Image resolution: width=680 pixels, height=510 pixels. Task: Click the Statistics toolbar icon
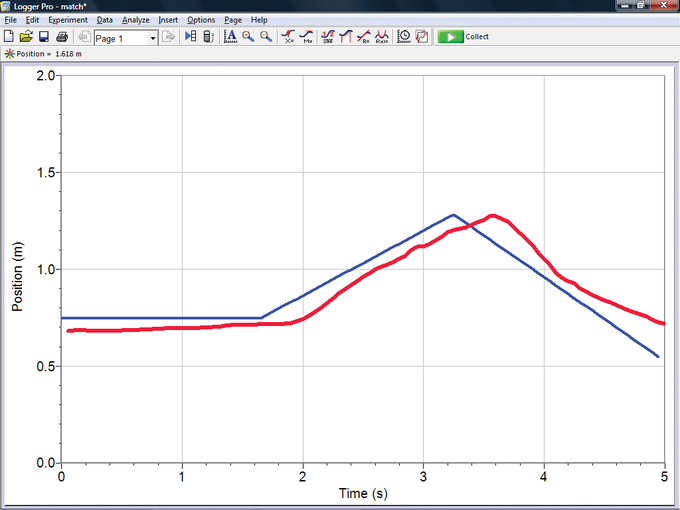point(327,37)
